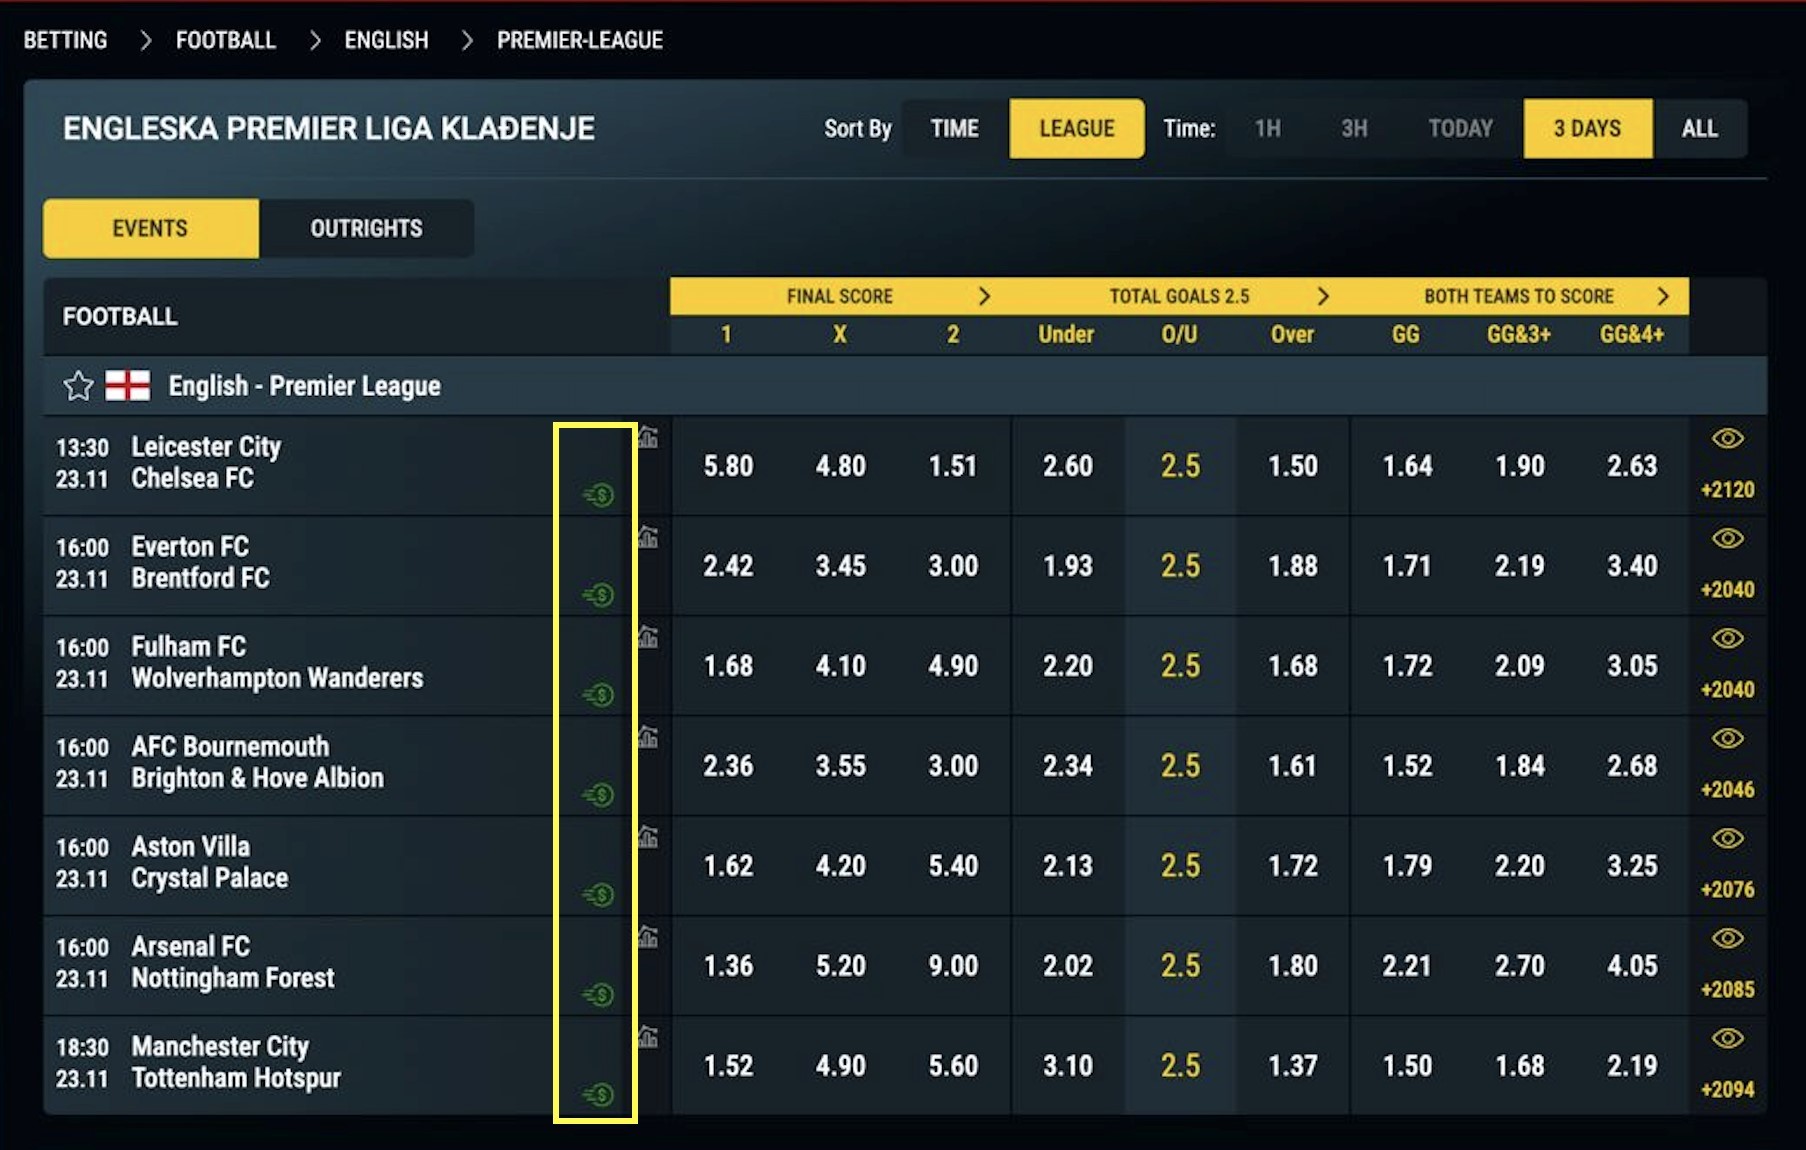The width and height of the screenshot is (1806, 1150).
Task: Click the cash-out icon for Aston Villa match
Action: click(599, 894)
